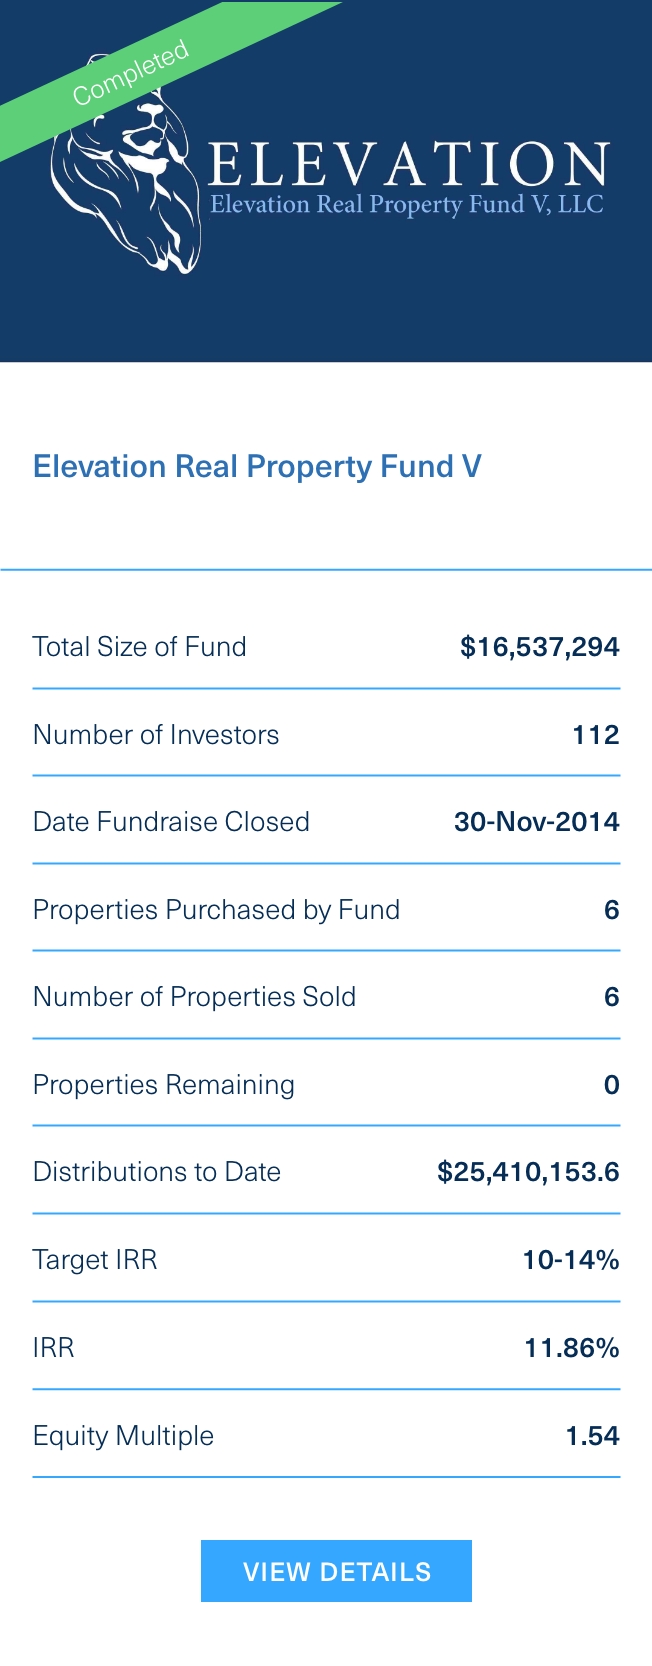Click the 11.86% IRR value
This screenshot has width=652, height=1666.
(571, 1348)
